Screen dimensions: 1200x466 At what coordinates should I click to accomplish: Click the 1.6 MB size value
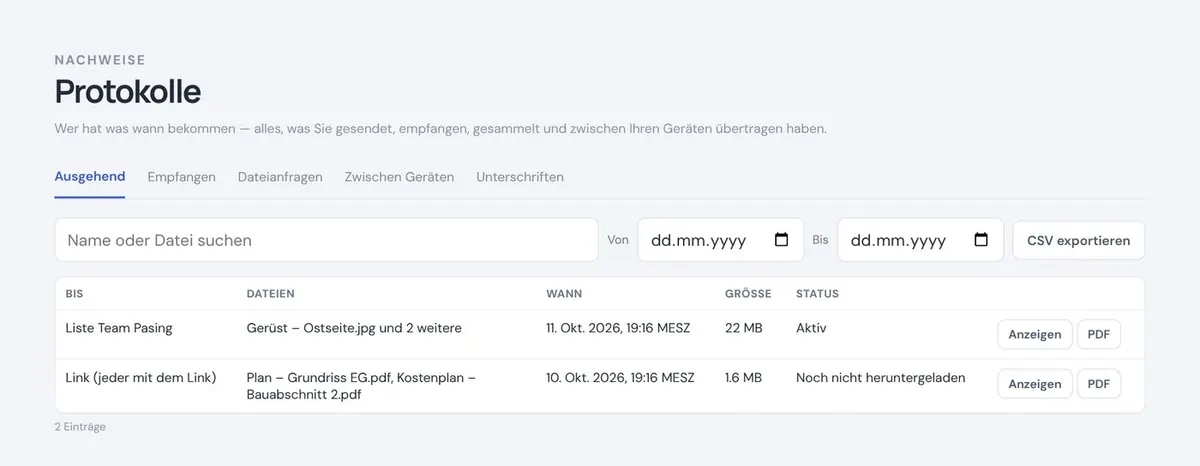point(743,378)
